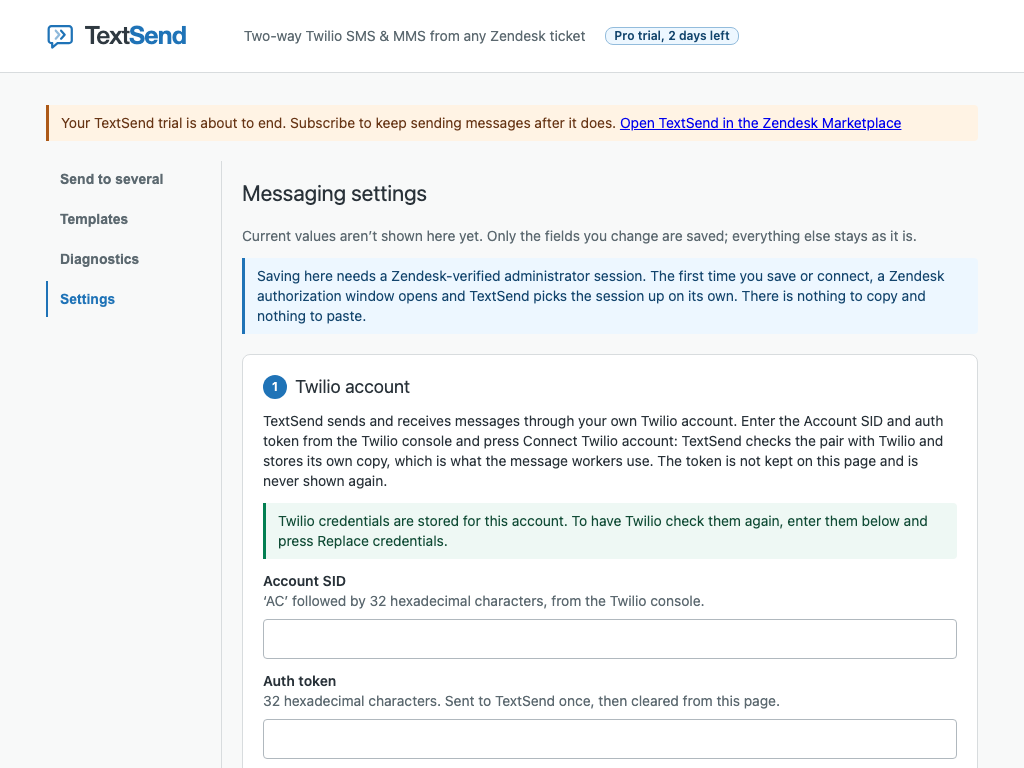Screen dimensions: 1024x768
Task: Open the Send to several section
Action: click(112, 179)
